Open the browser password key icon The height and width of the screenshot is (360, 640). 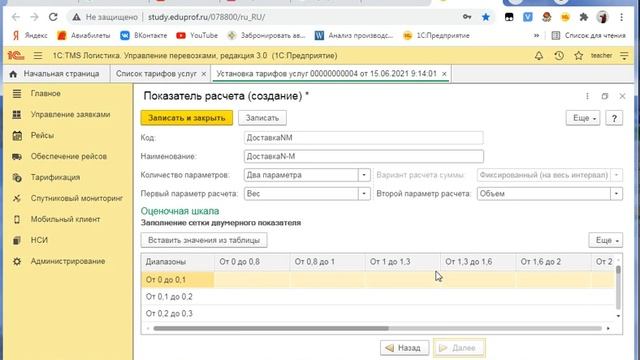(467, 17)
